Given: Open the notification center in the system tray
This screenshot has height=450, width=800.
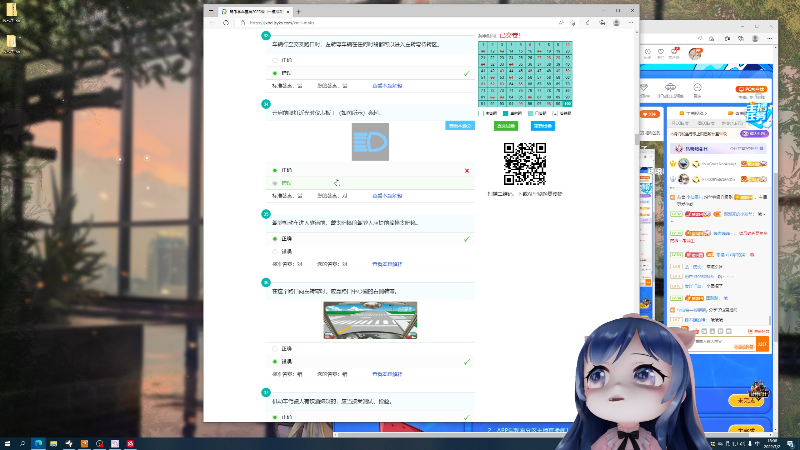Looking at the screenshot, I should (x=790, y=444).
